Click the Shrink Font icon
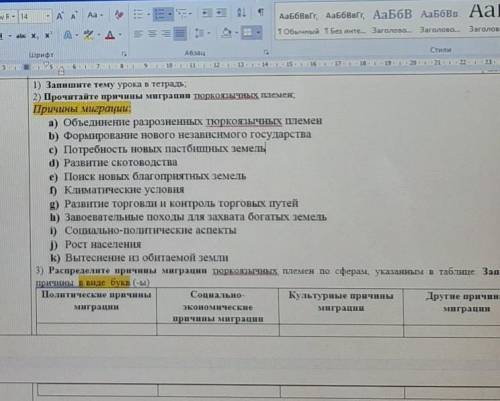This screenshot has height=401, width=500. (x=74, y=15)
